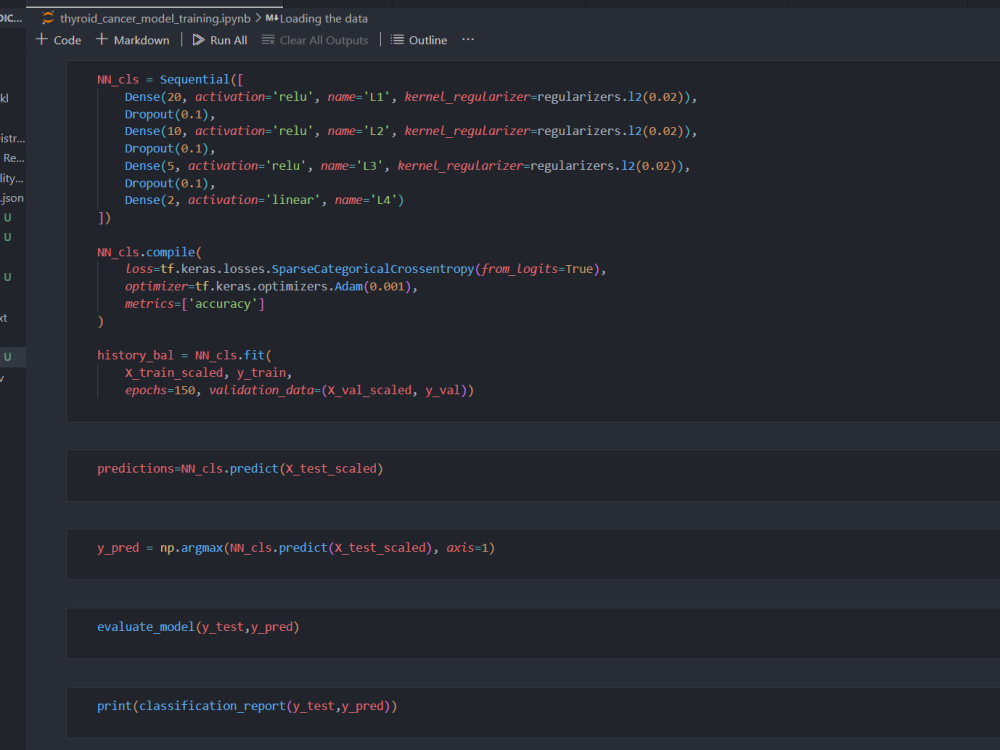The image size is (1000, 750).
Task: Click the Jupyter notebook file icon in breadcrumb
Action: 48,18
